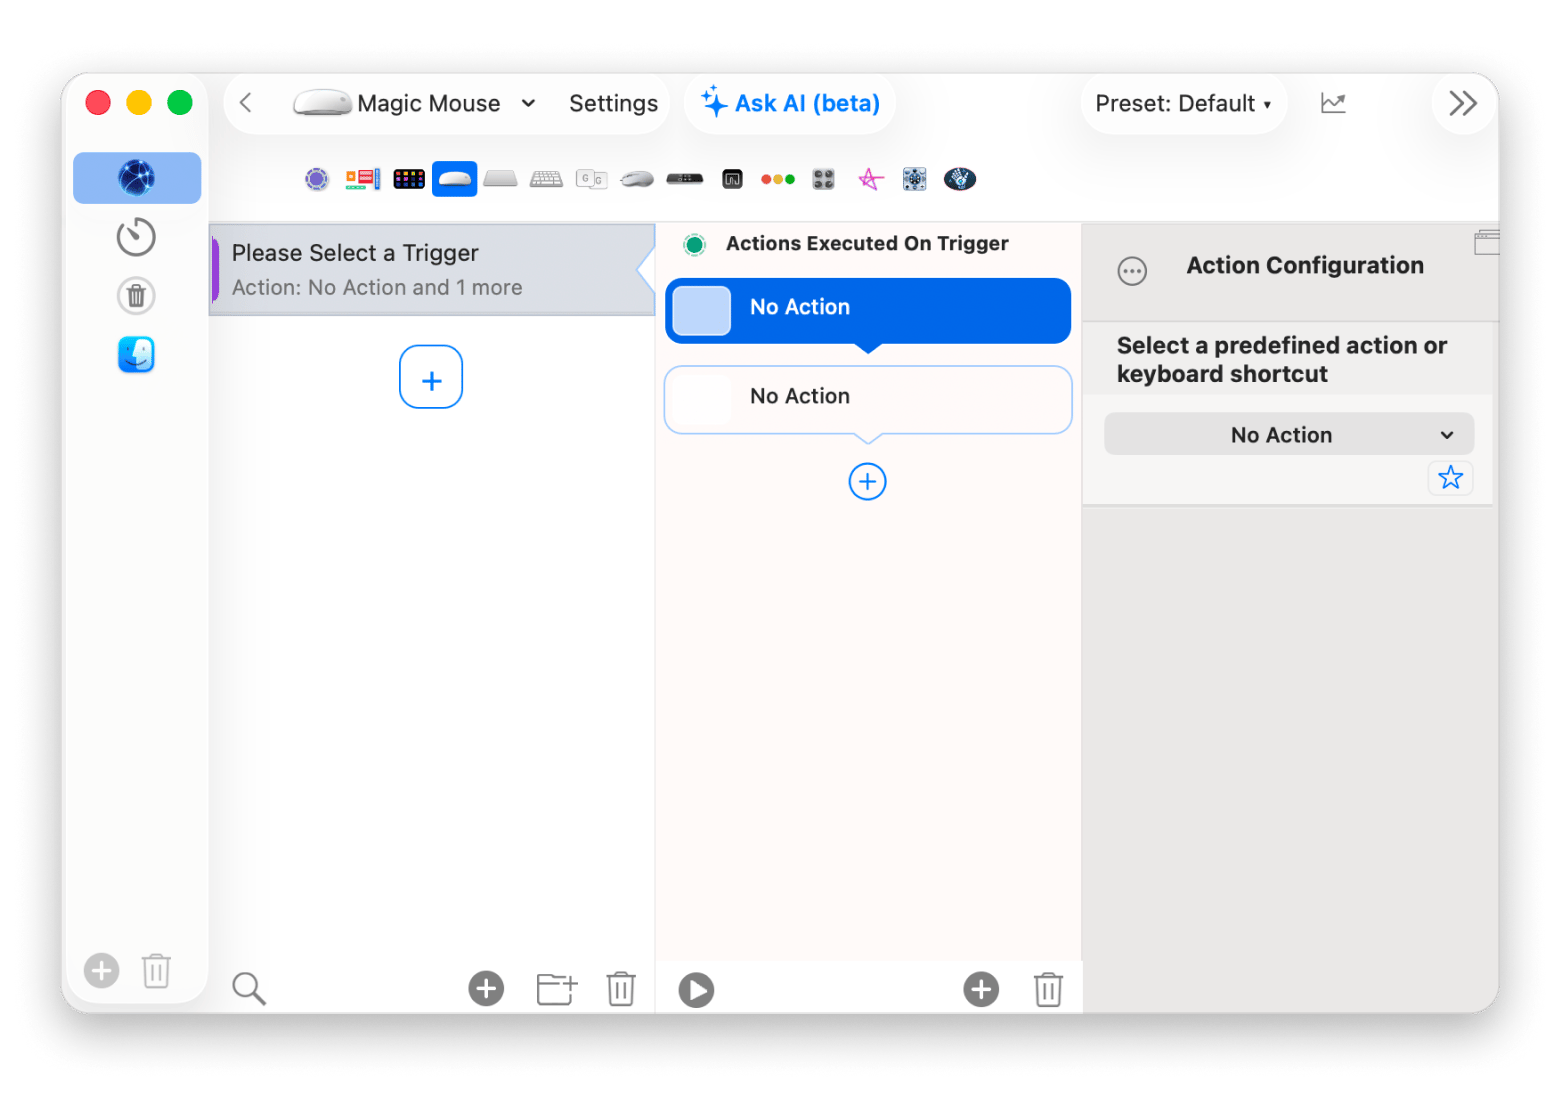The image size is (1560, 1094).
Task: Delete selected trigger with trash icon
Action: [x=621, y=989]
